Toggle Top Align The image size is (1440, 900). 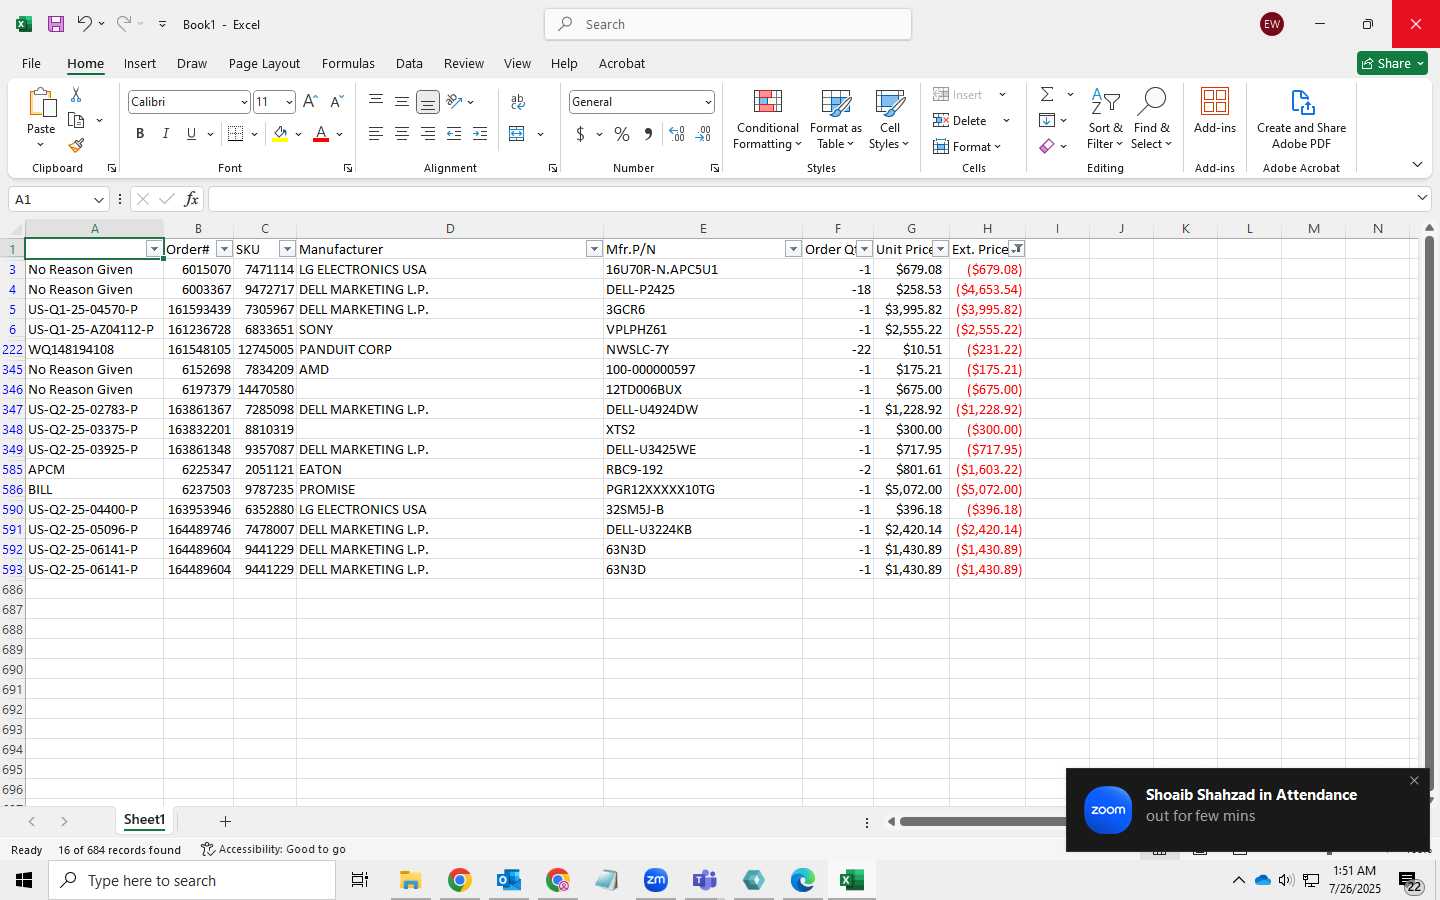click(x=376, y=102)
